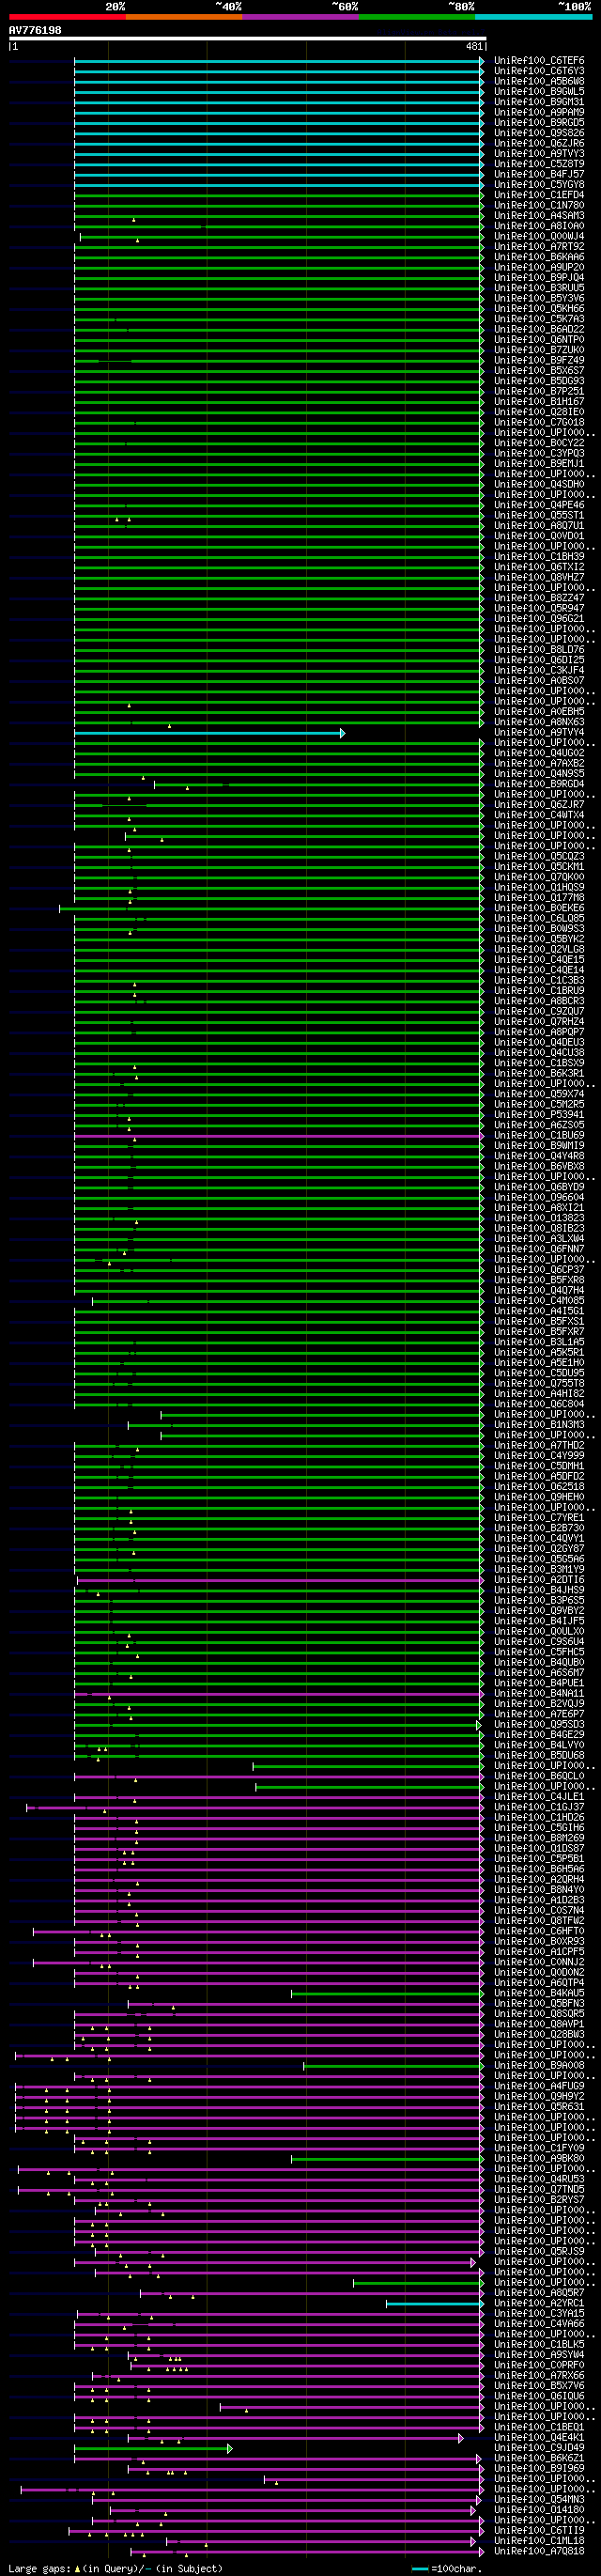Screen dimensions: 601x2576
Task: Select the UniRef100_C1BRU9 label
Action: 539,991
